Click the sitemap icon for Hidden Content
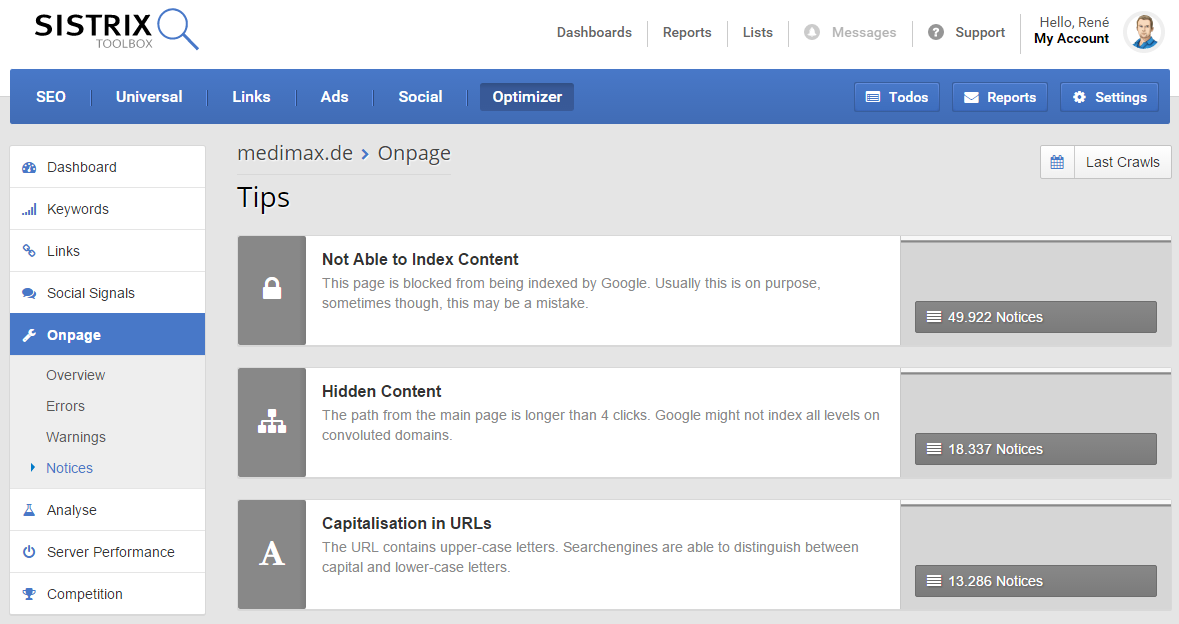 click(271, 422)
